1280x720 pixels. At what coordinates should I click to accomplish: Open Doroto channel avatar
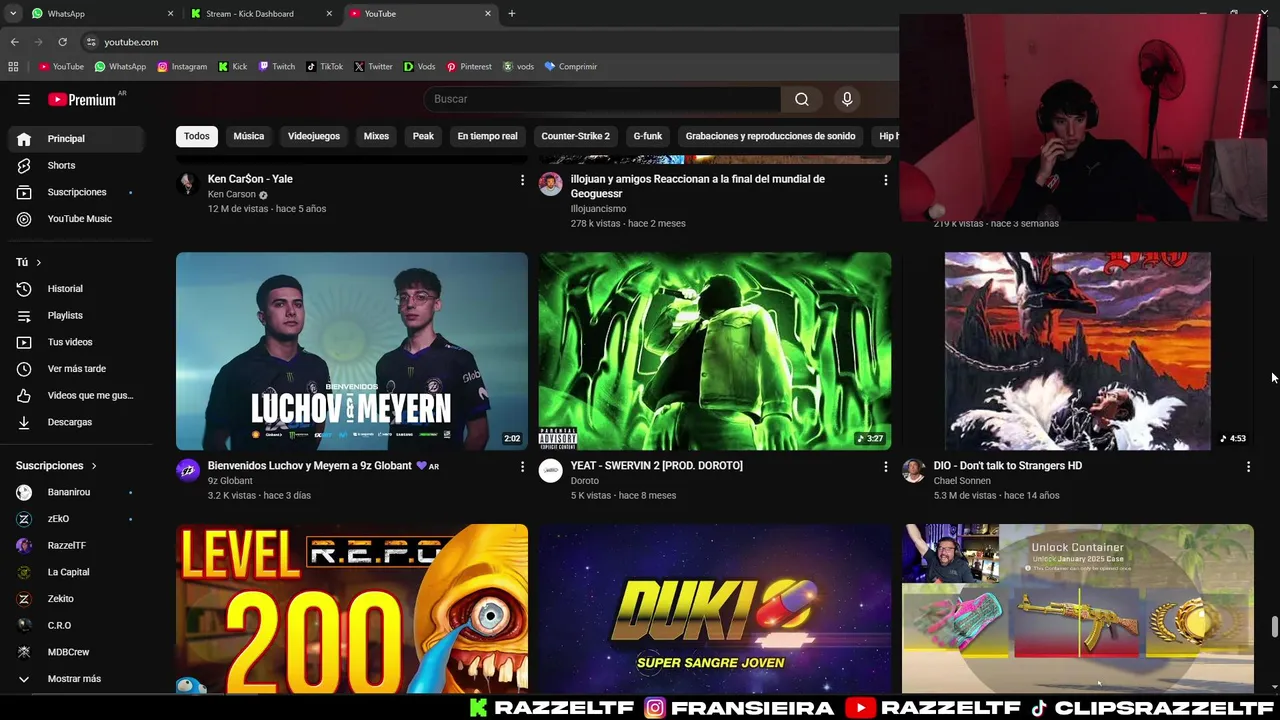(x=551, y=471)
